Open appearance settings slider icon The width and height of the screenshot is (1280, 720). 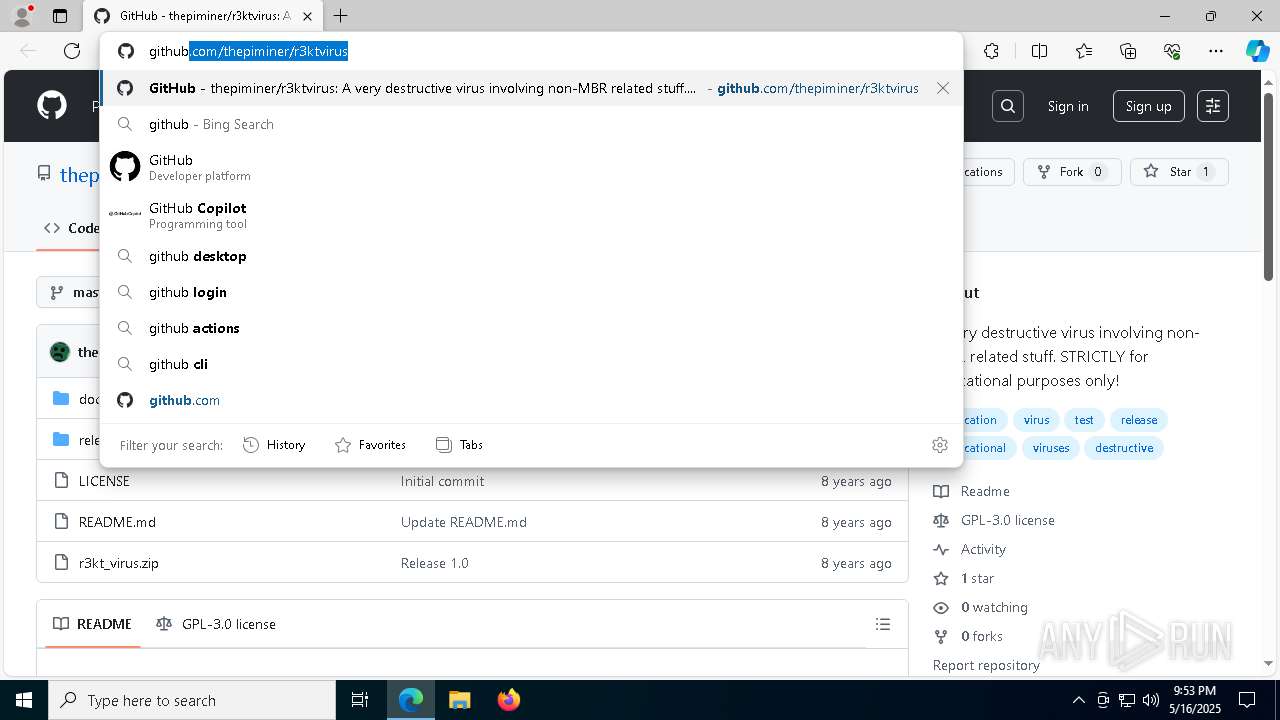click(x=1213, y=106)
